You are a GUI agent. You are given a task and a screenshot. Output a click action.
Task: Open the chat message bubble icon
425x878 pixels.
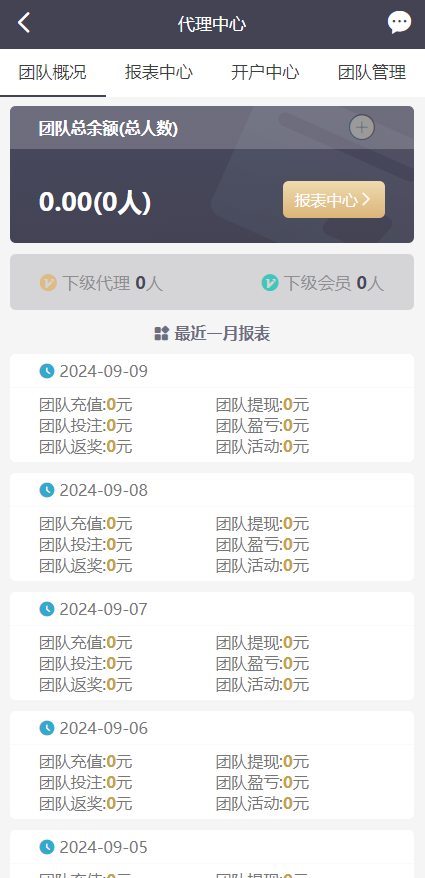click(x=399, y=23)
